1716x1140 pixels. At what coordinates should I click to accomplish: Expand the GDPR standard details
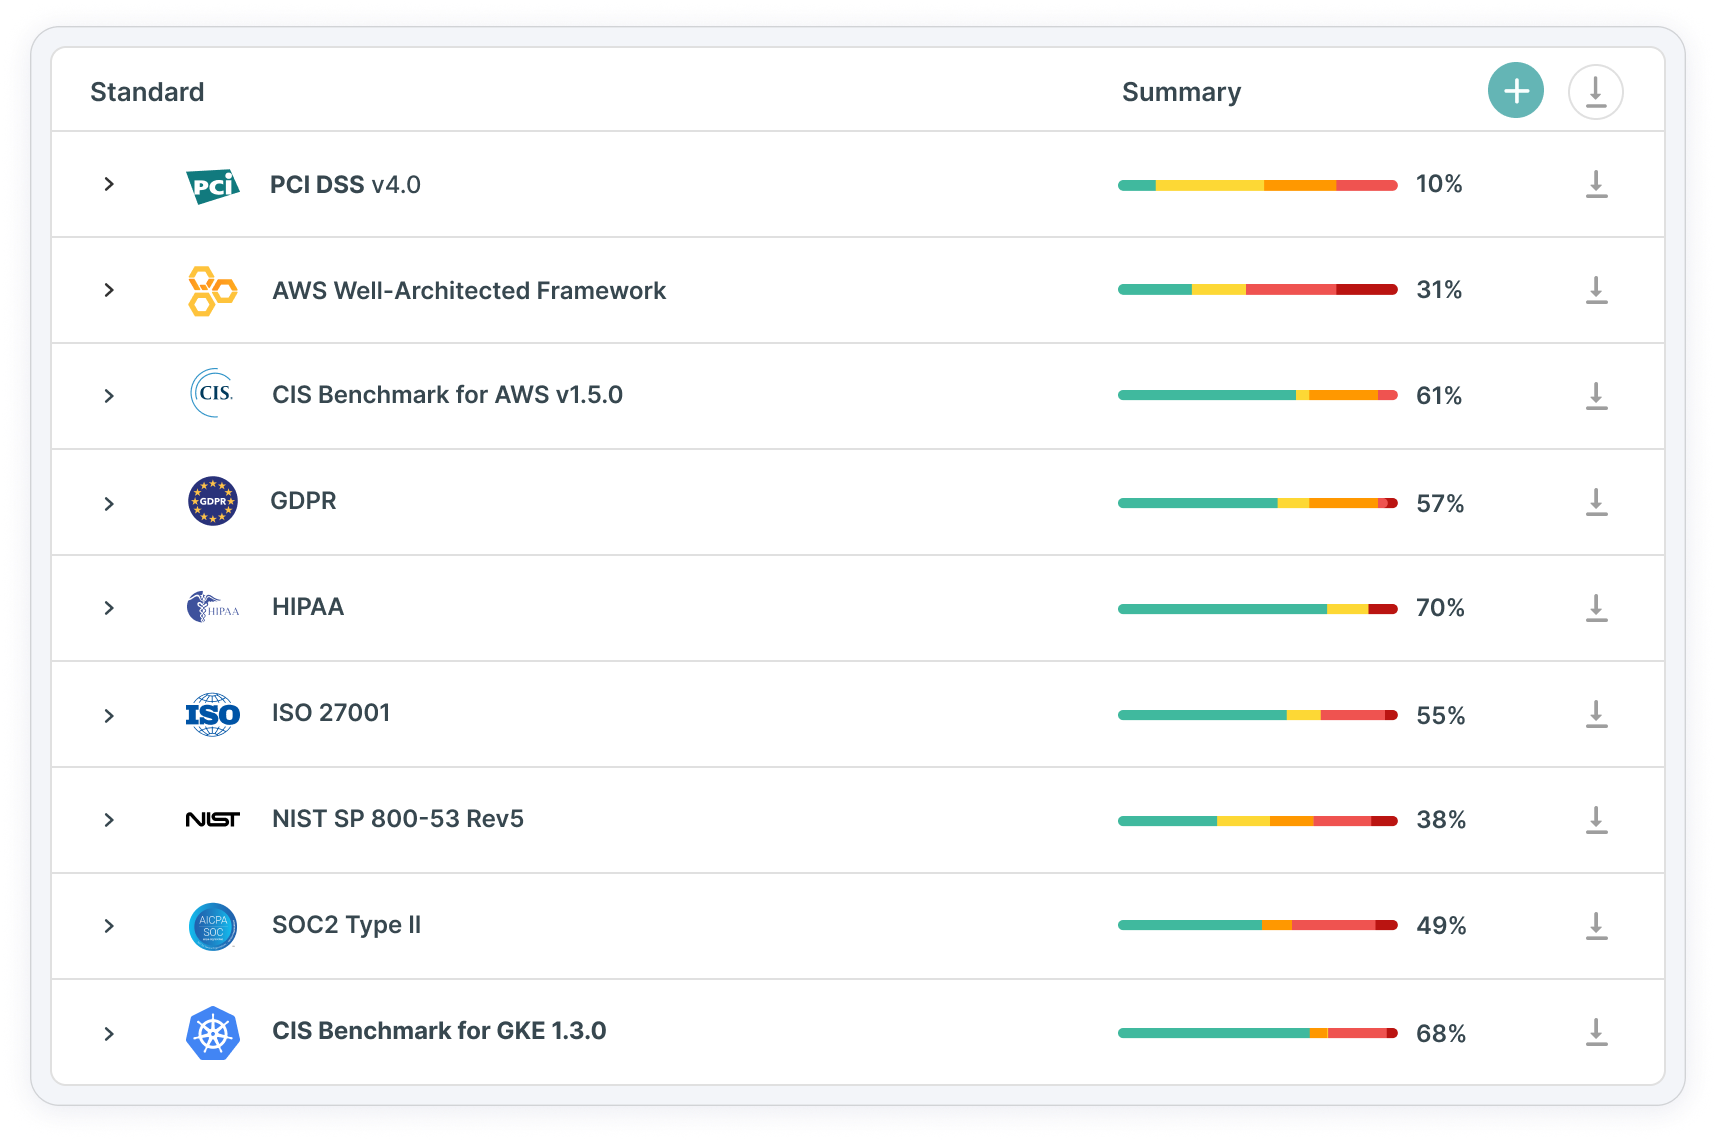[x=109, y=503]
